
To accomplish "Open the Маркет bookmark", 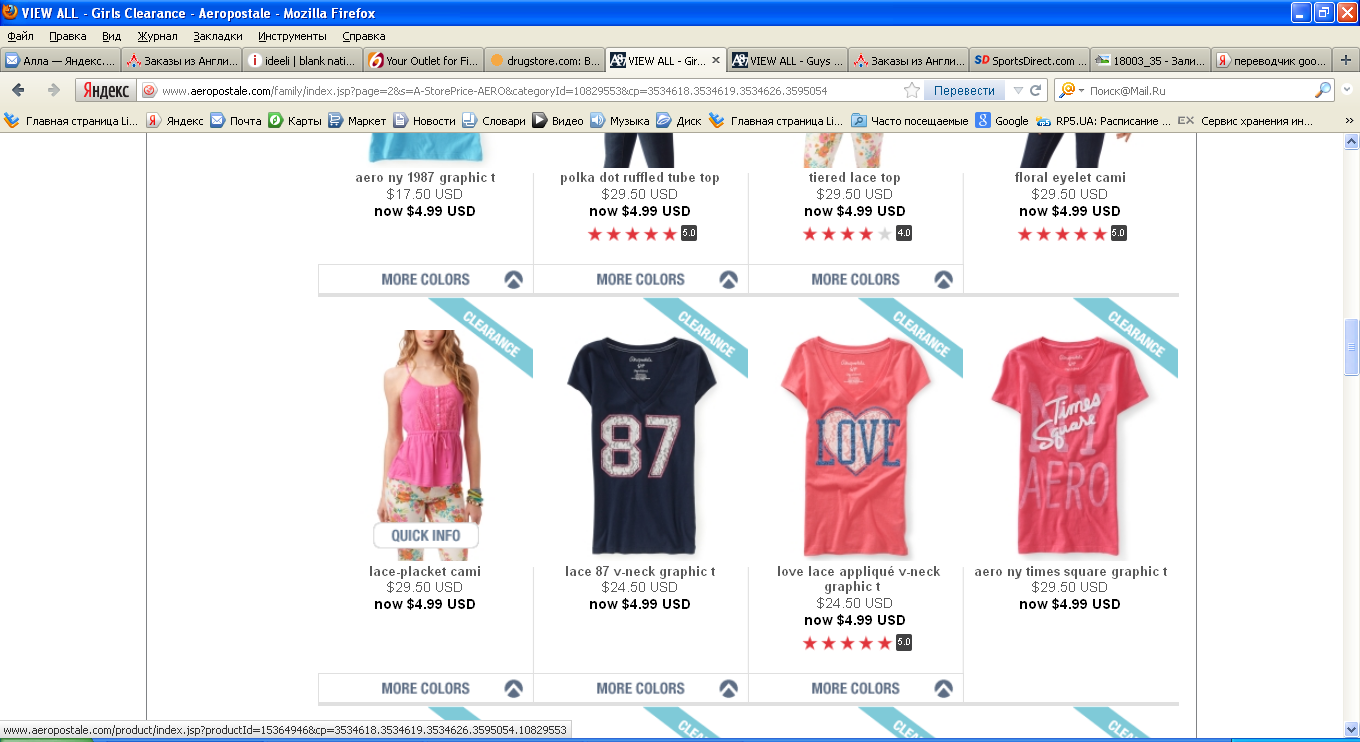I will pos(357,121).
